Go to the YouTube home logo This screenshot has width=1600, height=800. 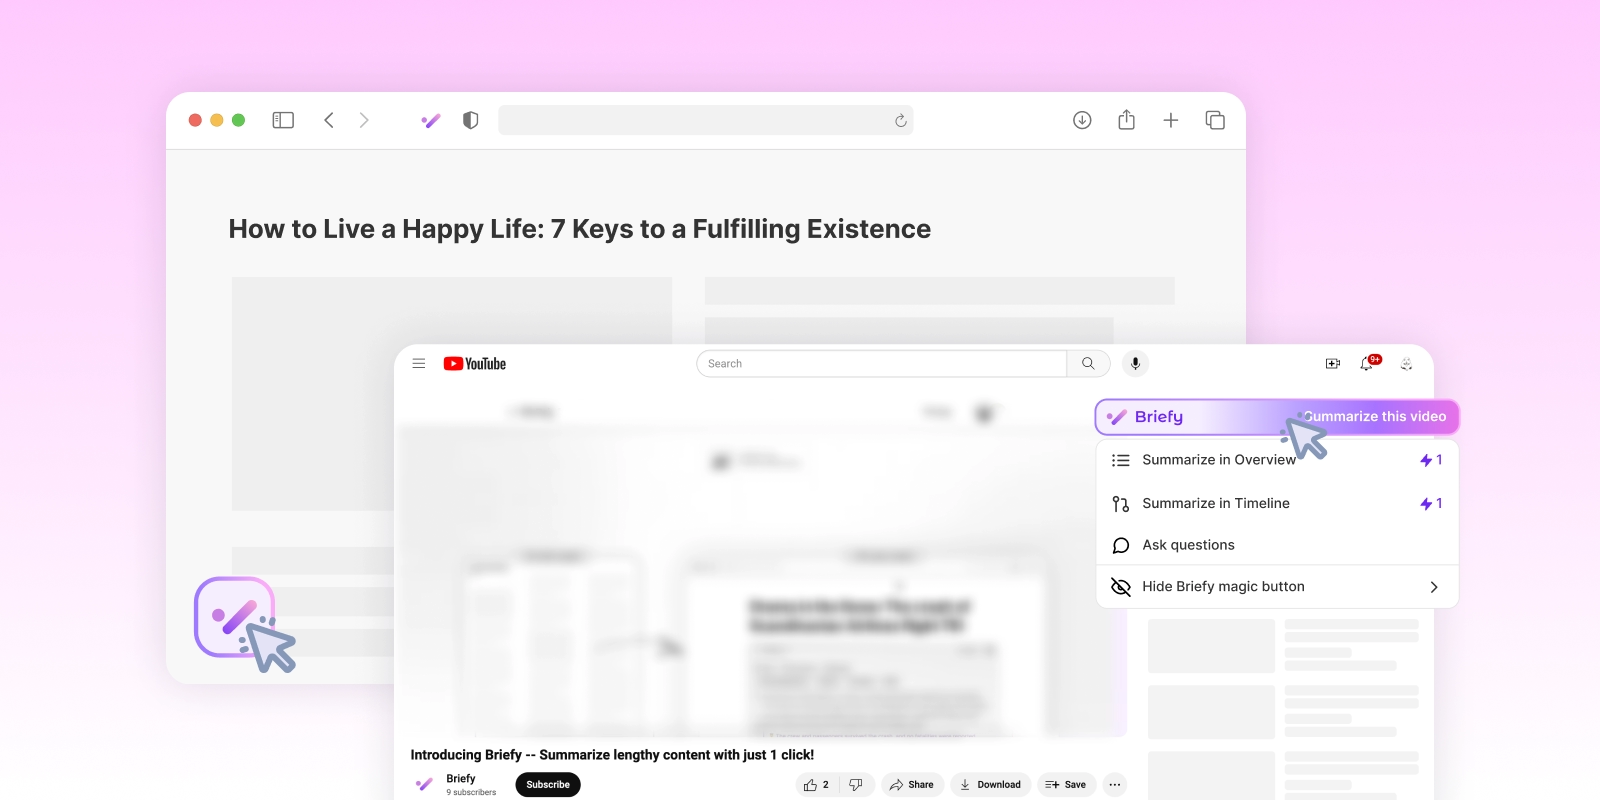(x=475, y=364)
